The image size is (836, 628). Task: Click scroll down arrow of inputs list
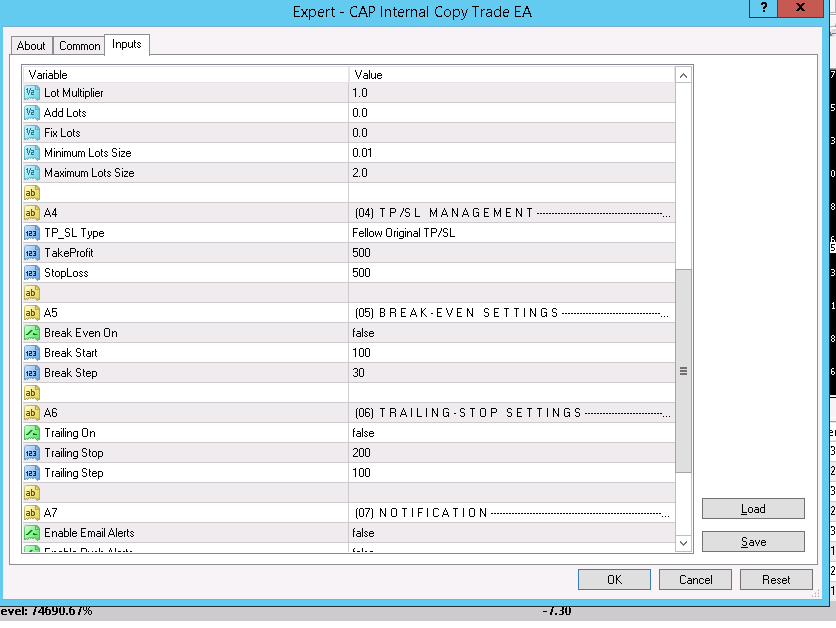[x=683, y=543]
